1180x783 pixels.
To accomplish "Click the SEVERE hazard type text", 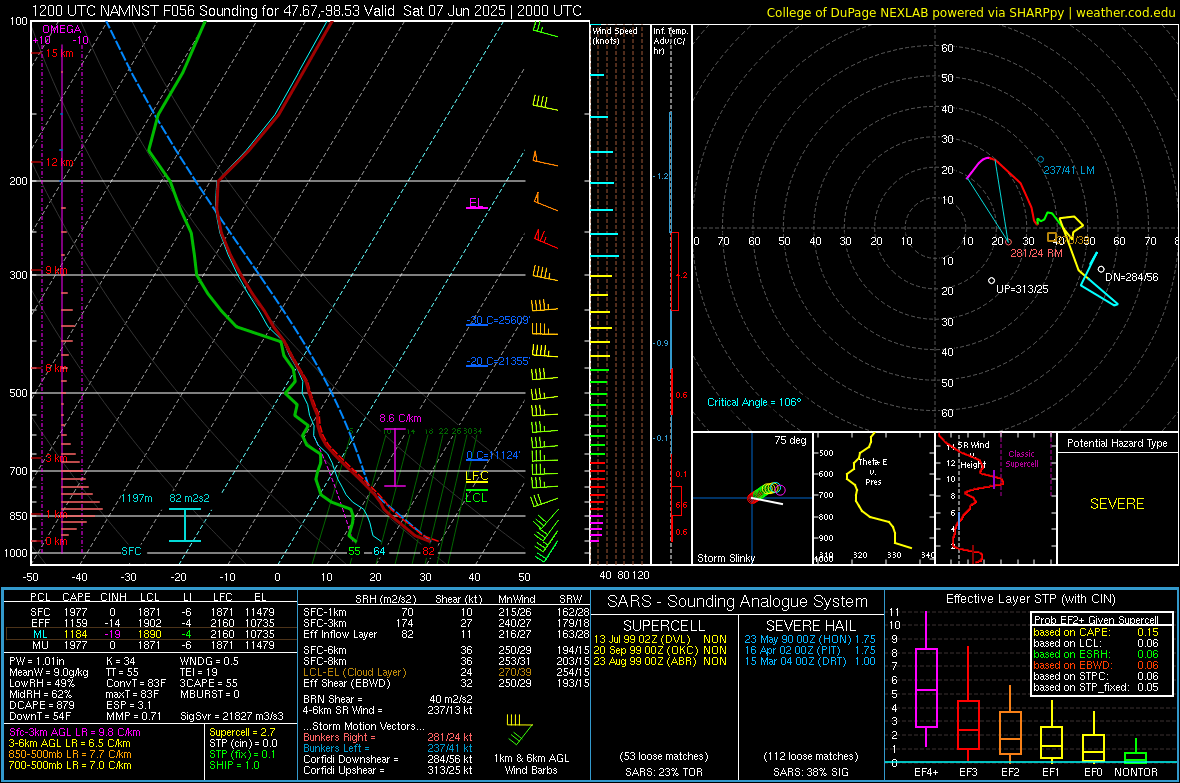I will coord(1117,504).
